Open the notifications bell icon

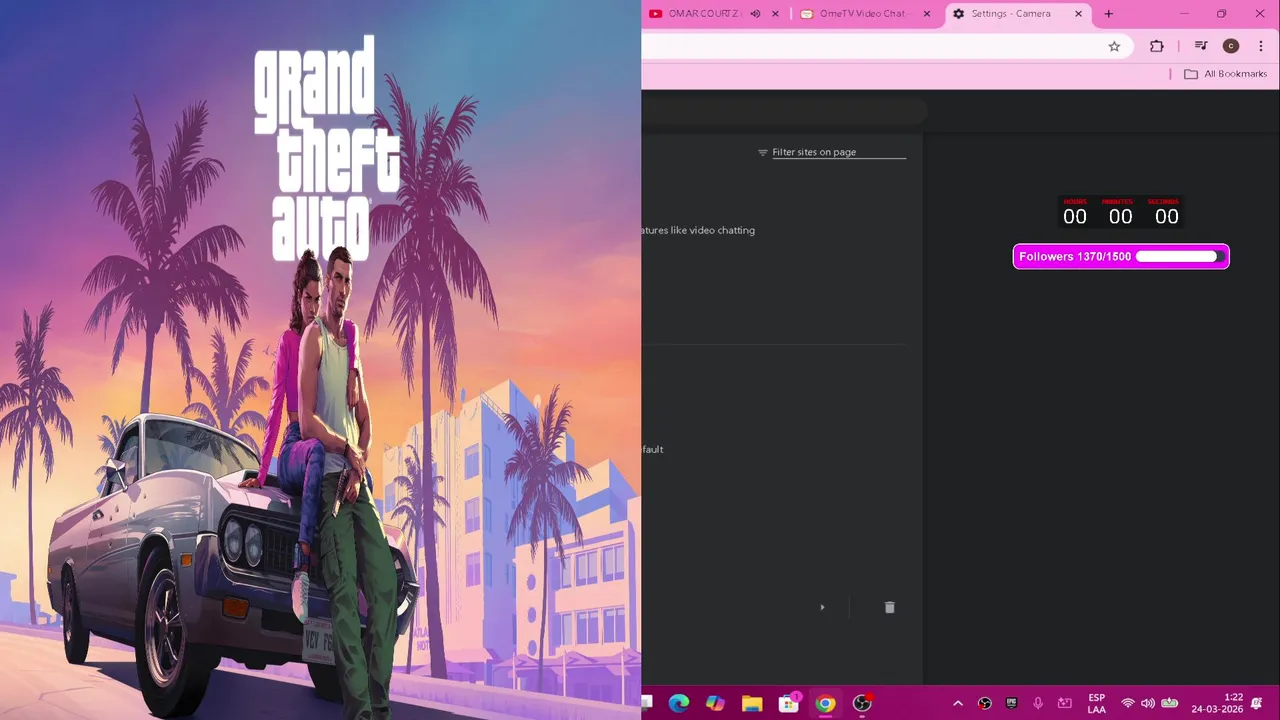(x=1257, y=703)
